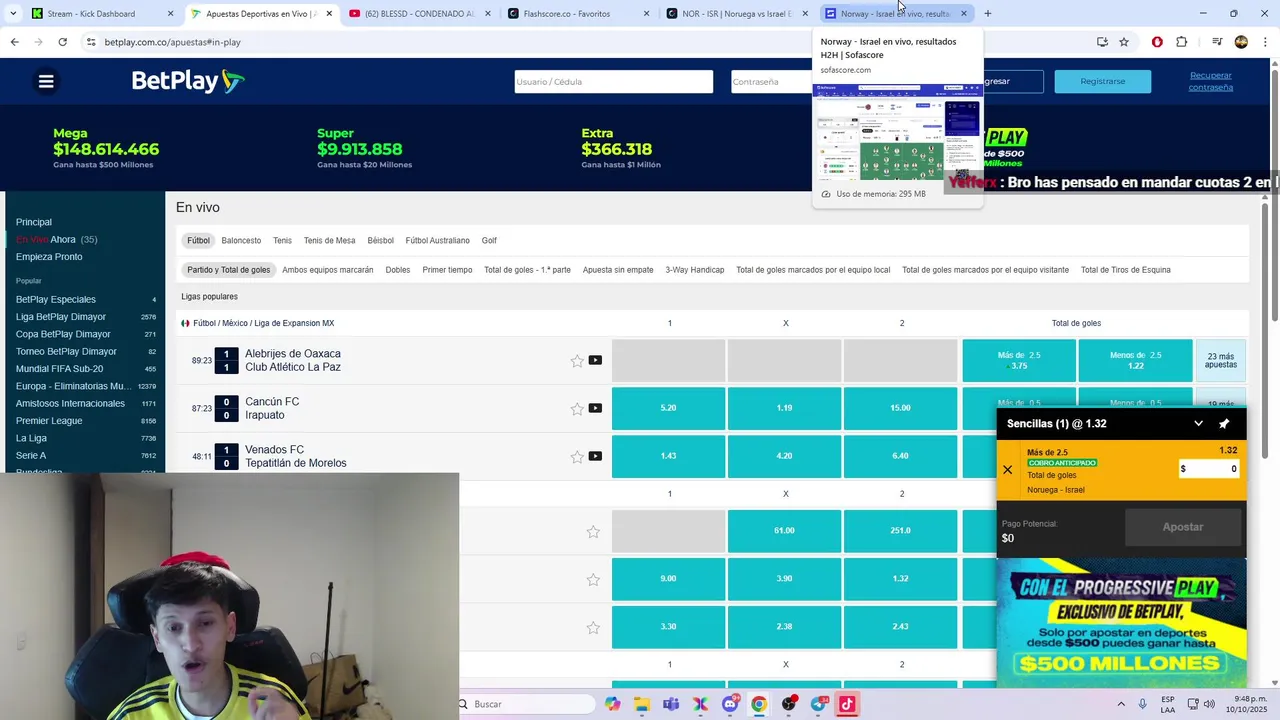1280x720 pixels.
Task: Show hidden system tray icons
Action: point(1120,704)
